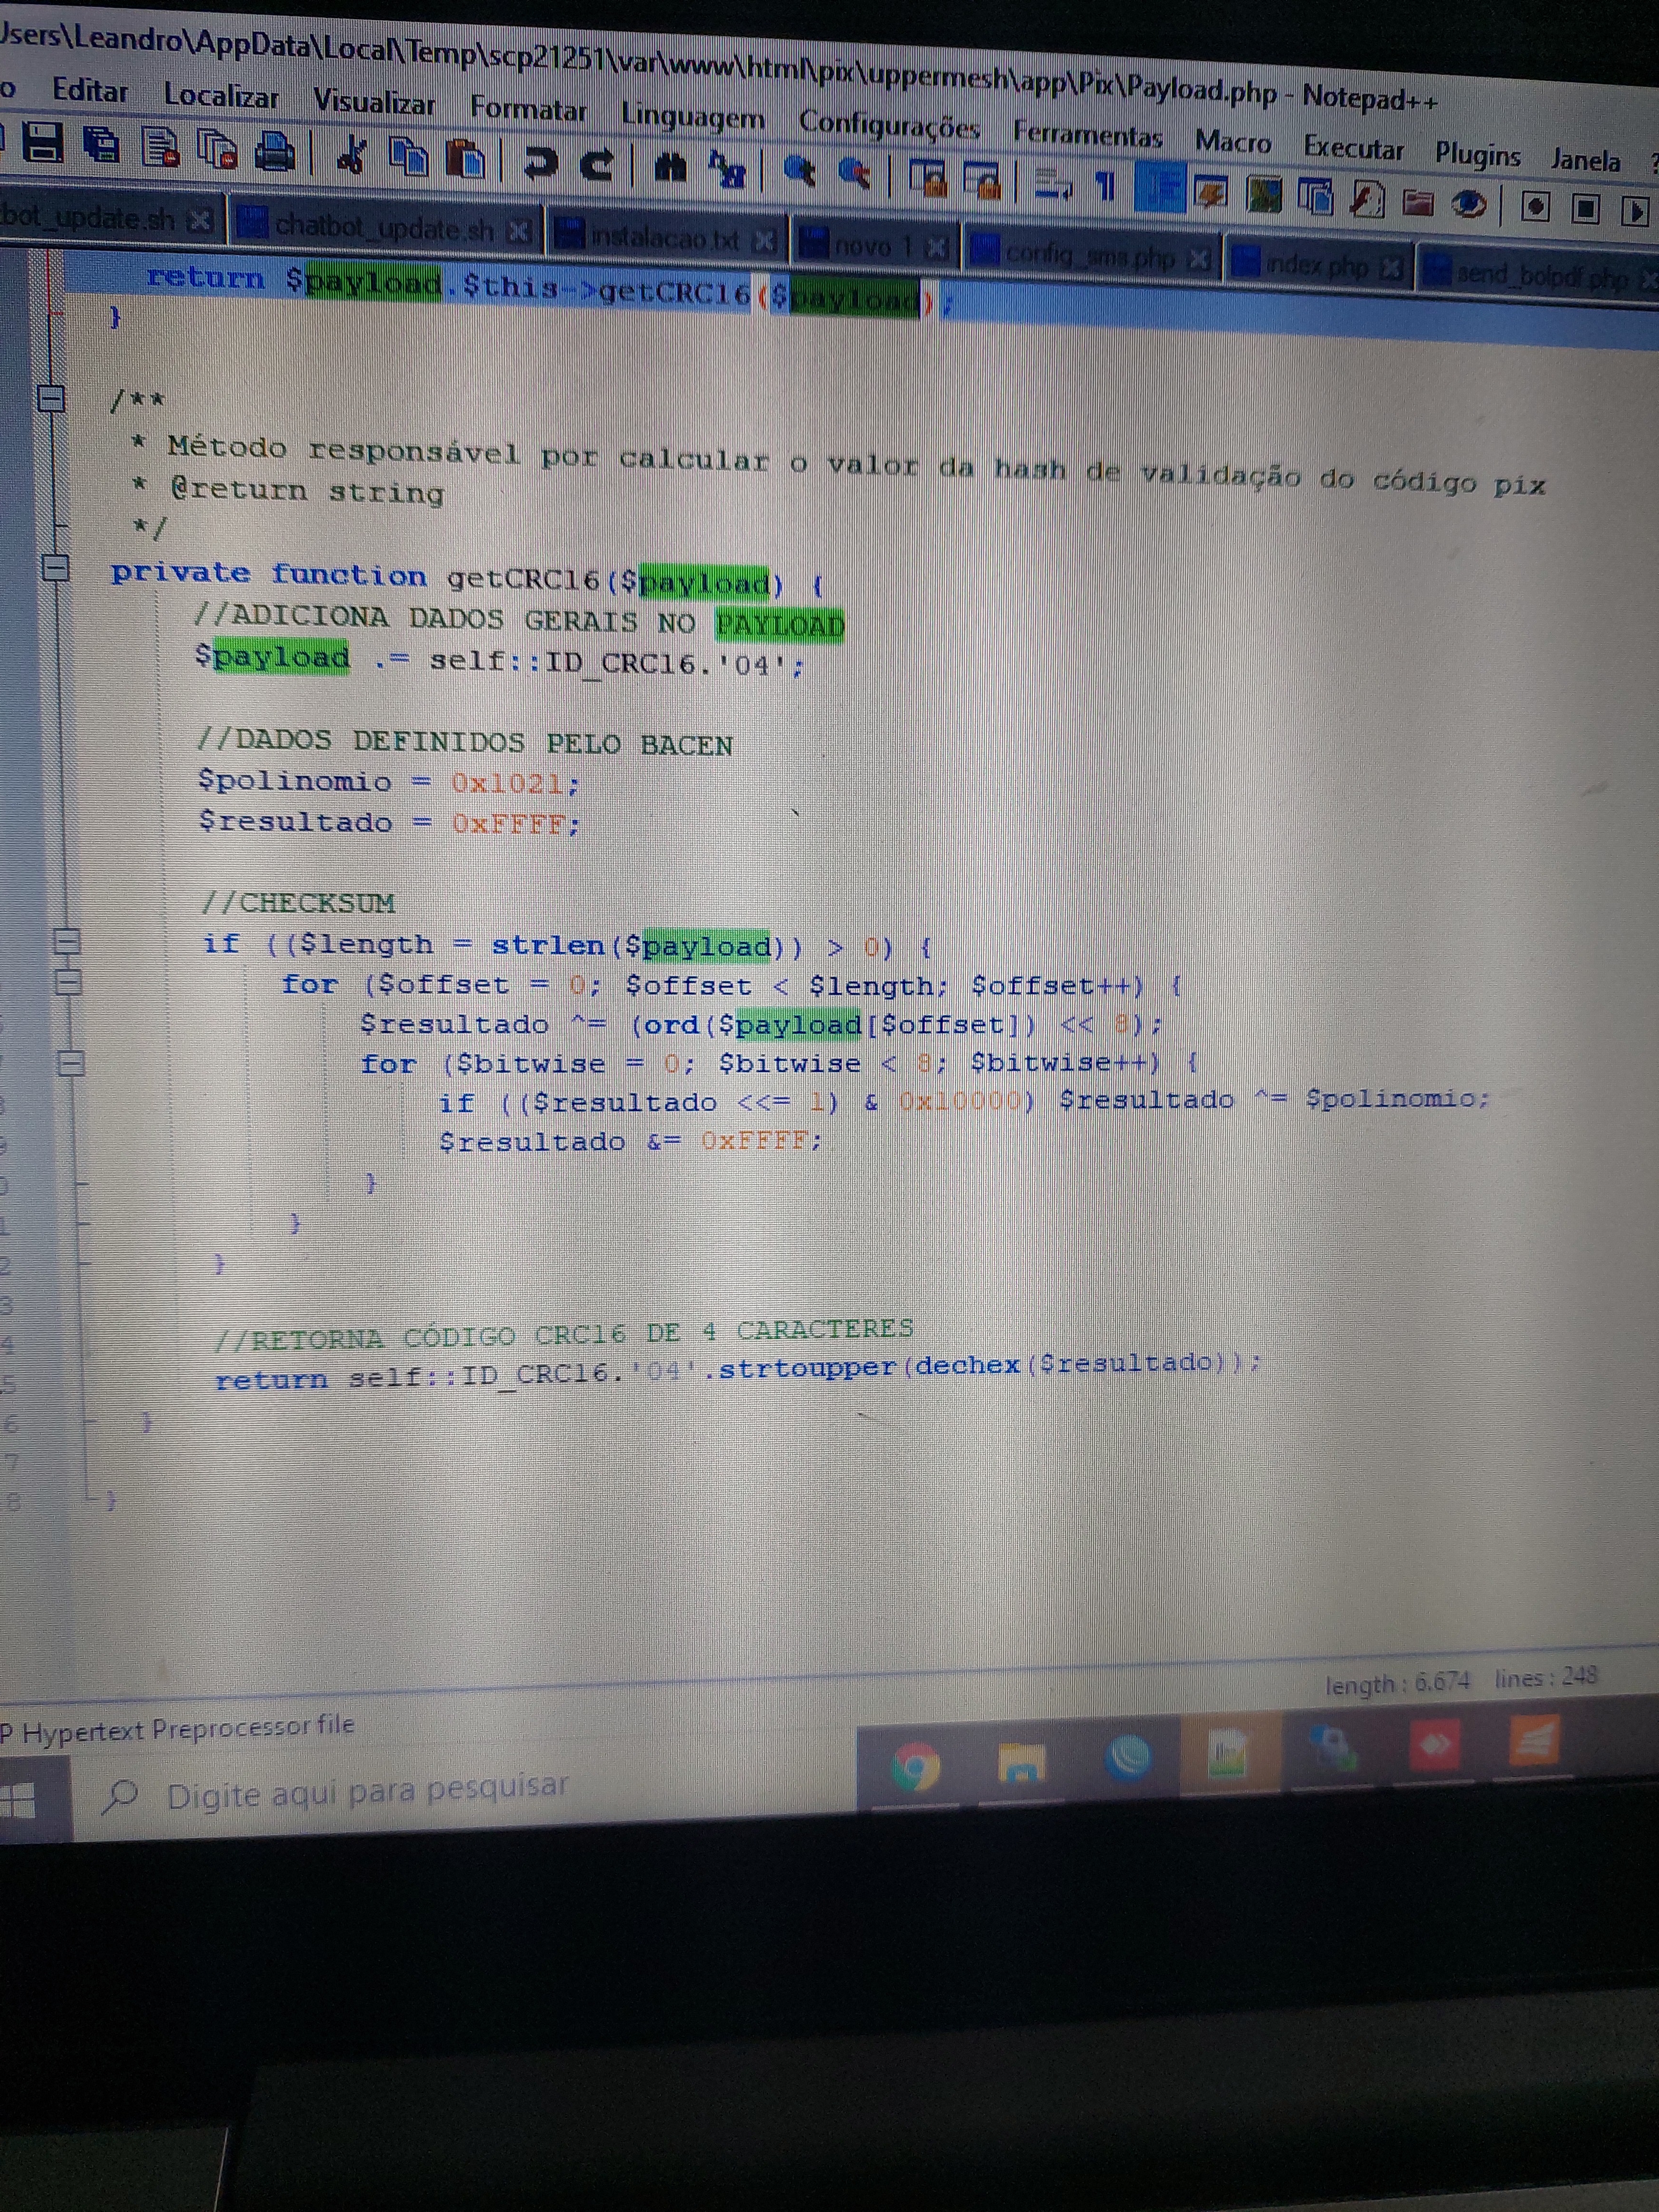Open the Executar menu
This screenshot has width=1659, height=2212.
[x=1353, y=148]
